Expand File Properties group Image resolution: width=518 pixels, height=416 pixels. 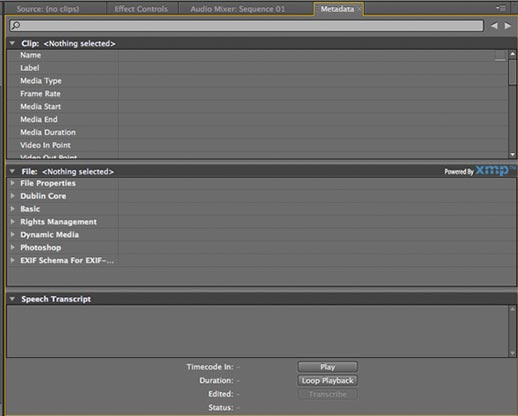click(13, 183)
